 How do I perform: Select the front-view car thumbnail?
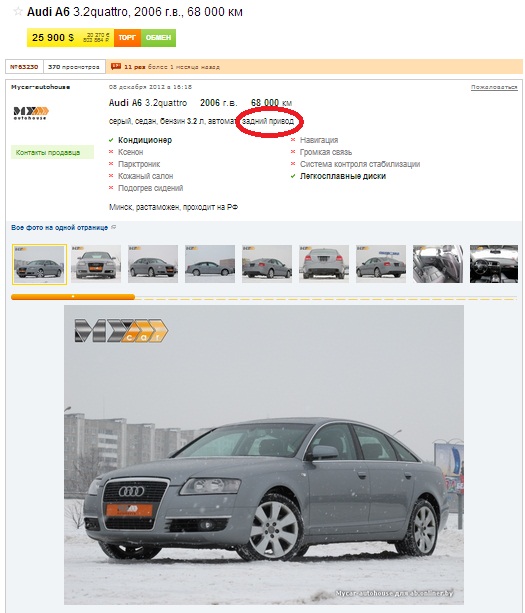pos(96,264)
